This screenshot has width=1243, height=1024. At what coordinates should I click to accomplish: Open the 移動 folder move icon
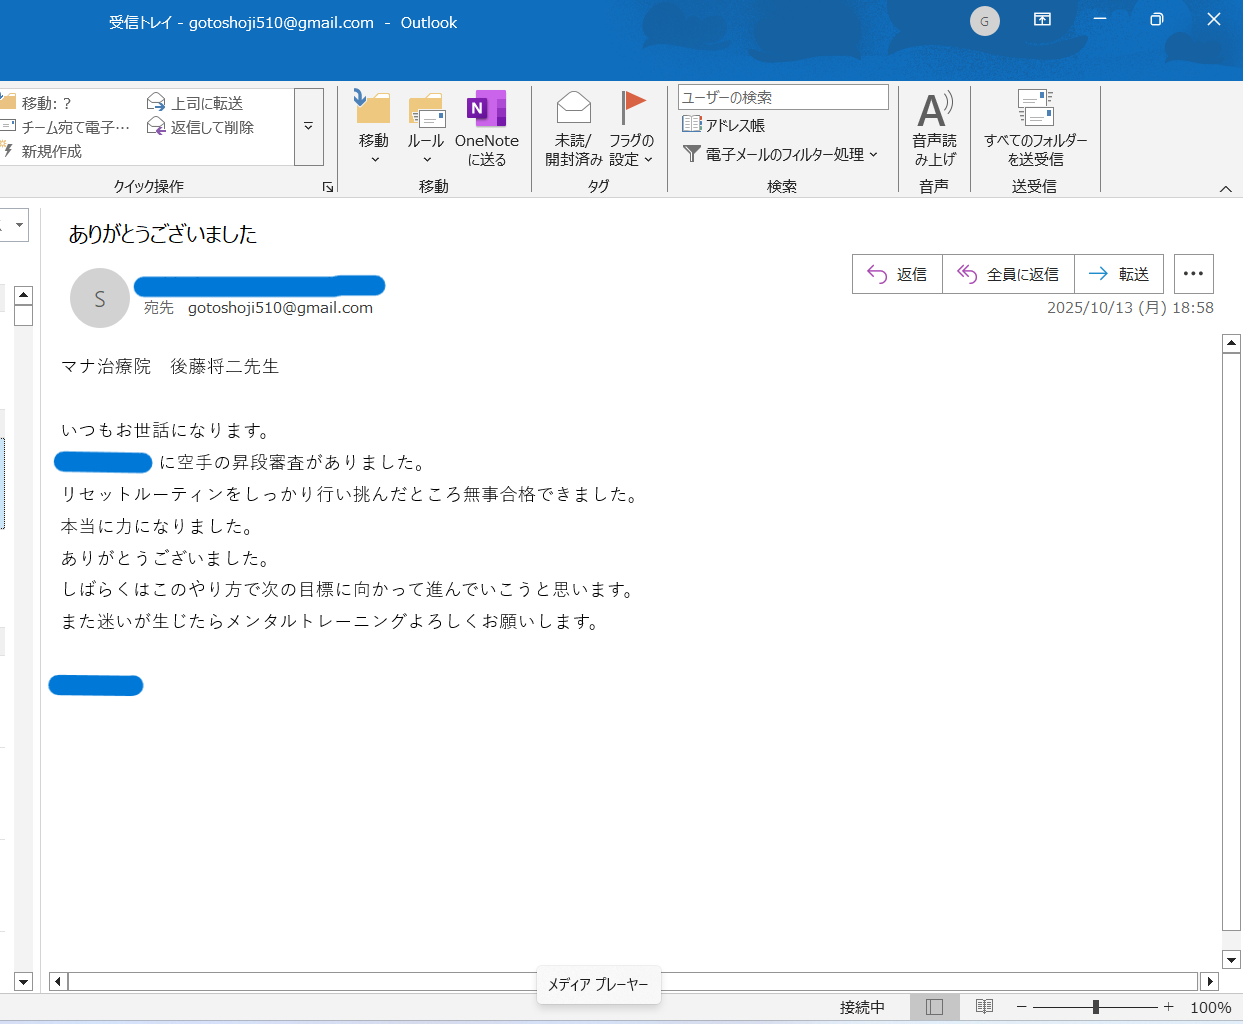tap(373, 110)
